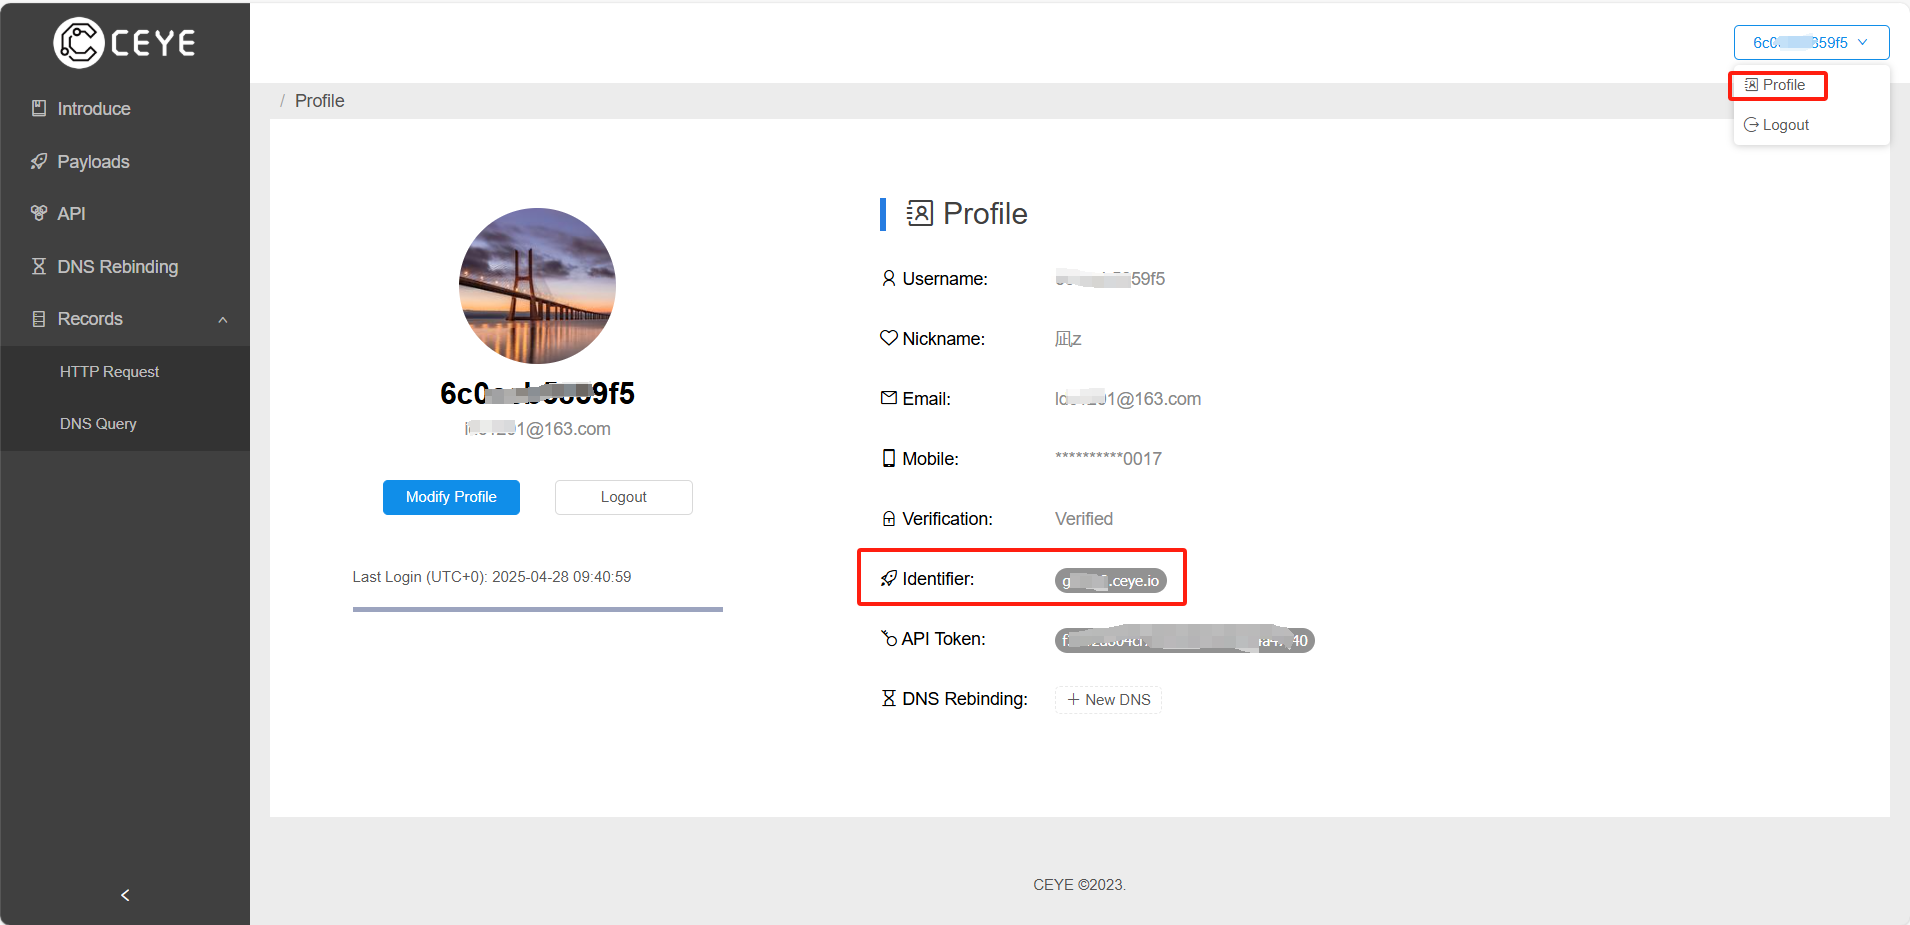Click the DNS Rebinding hourglass icon in profile
Image resolution: width=1910 pixels, height=925 pixels.
pyautogui.click(x=888, y=698)
